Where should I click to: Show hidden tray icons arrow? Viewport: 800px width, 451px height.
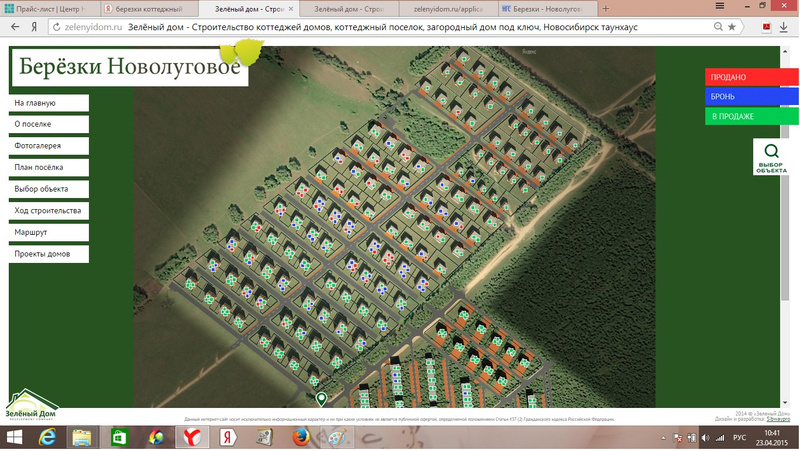[663, 438]
